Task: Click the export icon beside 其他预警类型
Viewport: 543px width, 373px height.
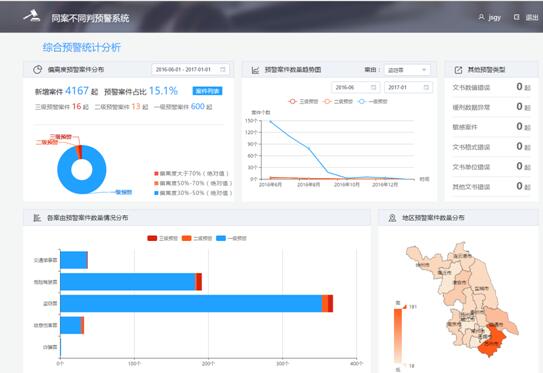Action: pos(458,70)
